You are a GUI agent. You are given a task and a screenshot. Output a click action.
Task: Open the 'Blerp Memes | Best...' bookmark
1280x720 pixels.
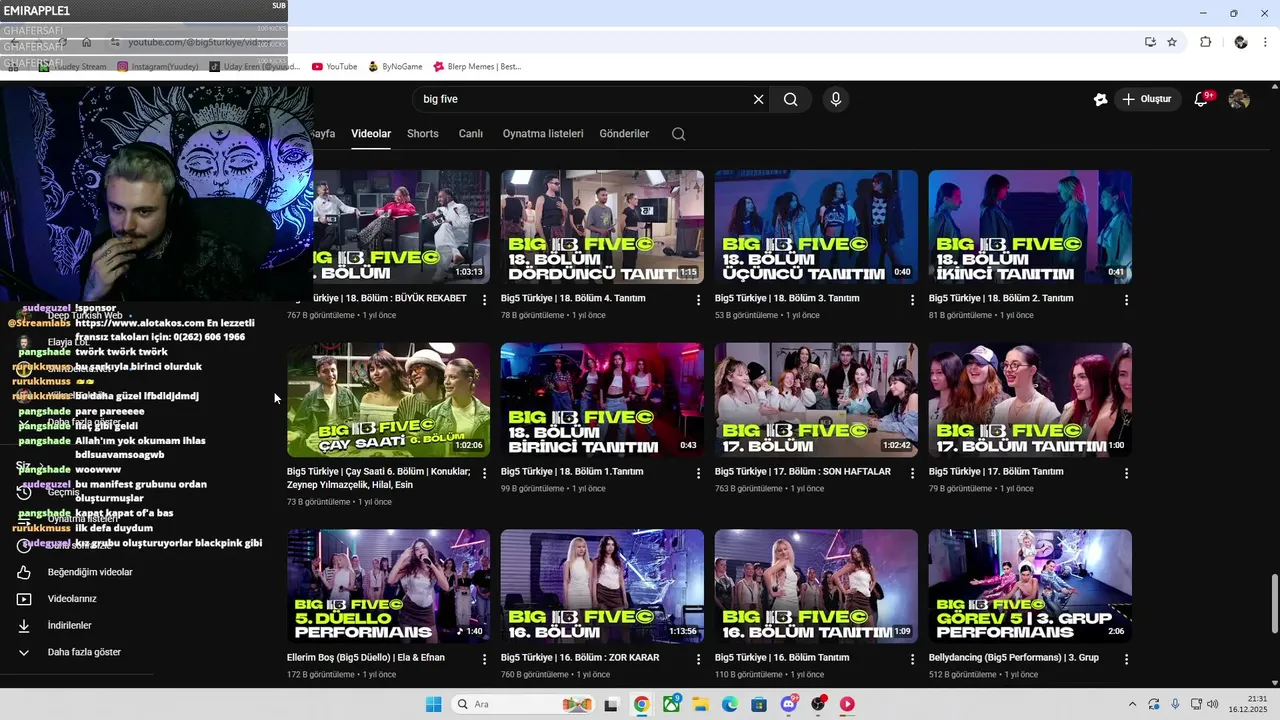tap(477, 67)
